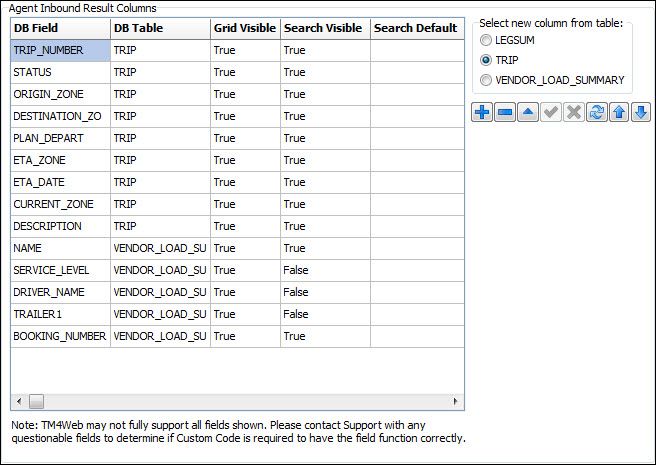Click Search Visible cell for SERVICE_LEVEL
Image resolution: width=656 pixels, height=465 pixels.
[x=324, y=270]
